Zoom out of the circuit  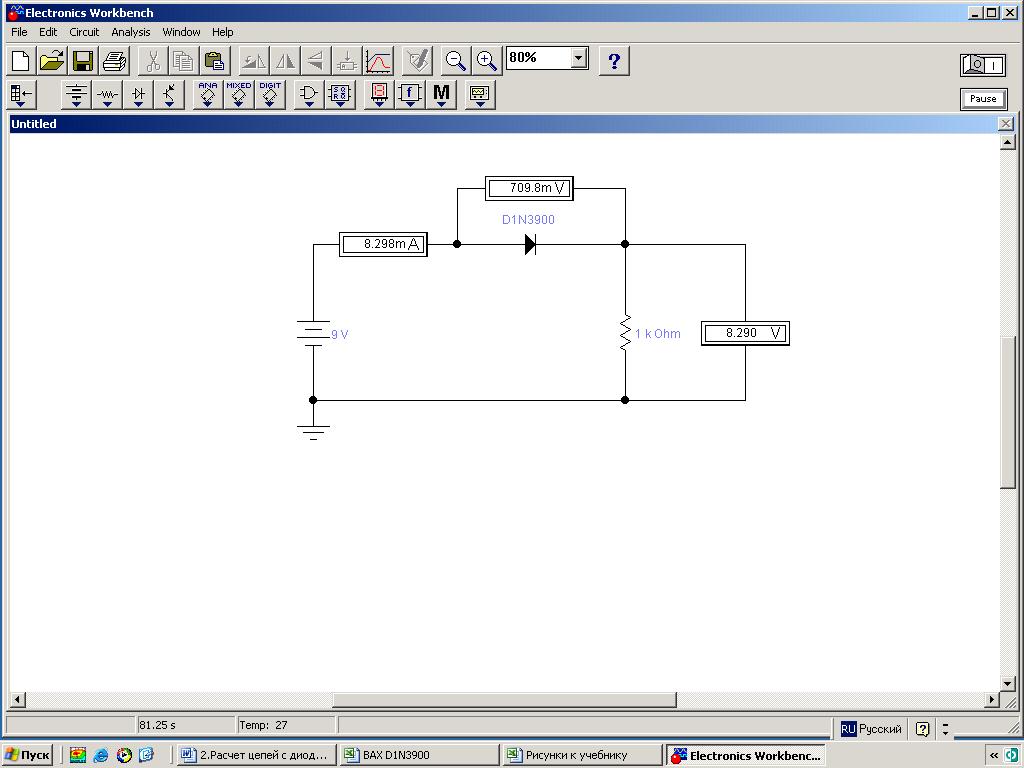pos(455,61)
